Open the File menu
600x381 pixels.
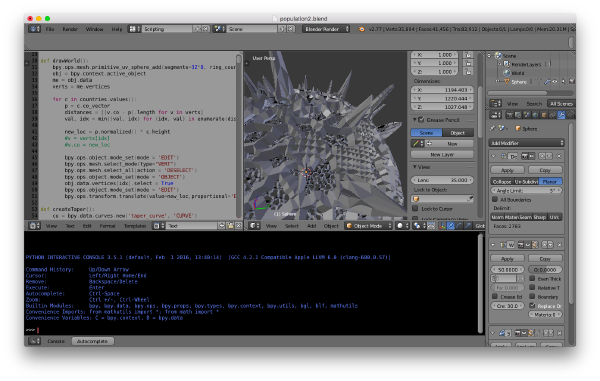[50, 29]
